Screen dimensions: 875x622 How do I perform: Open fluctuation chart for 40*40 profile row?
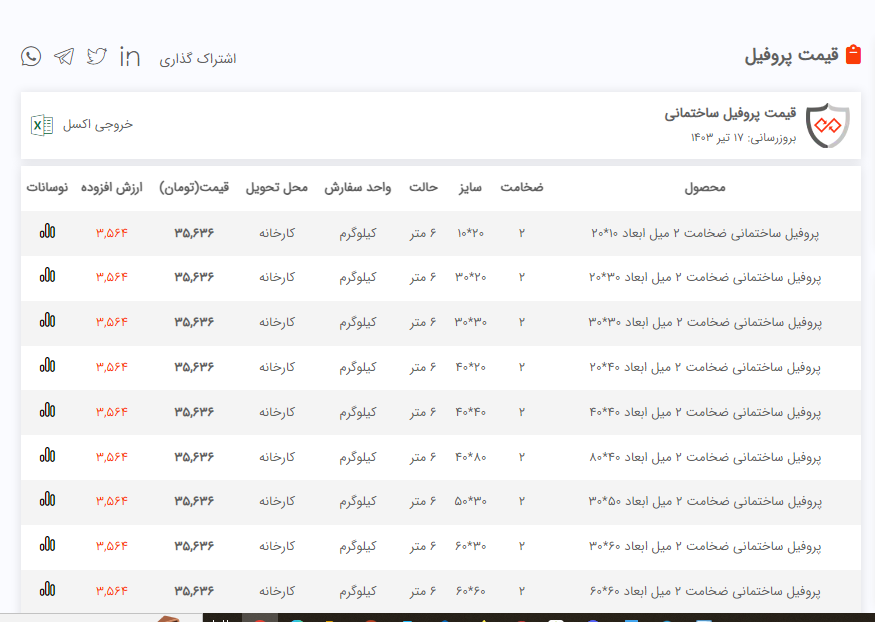(47, 411)
